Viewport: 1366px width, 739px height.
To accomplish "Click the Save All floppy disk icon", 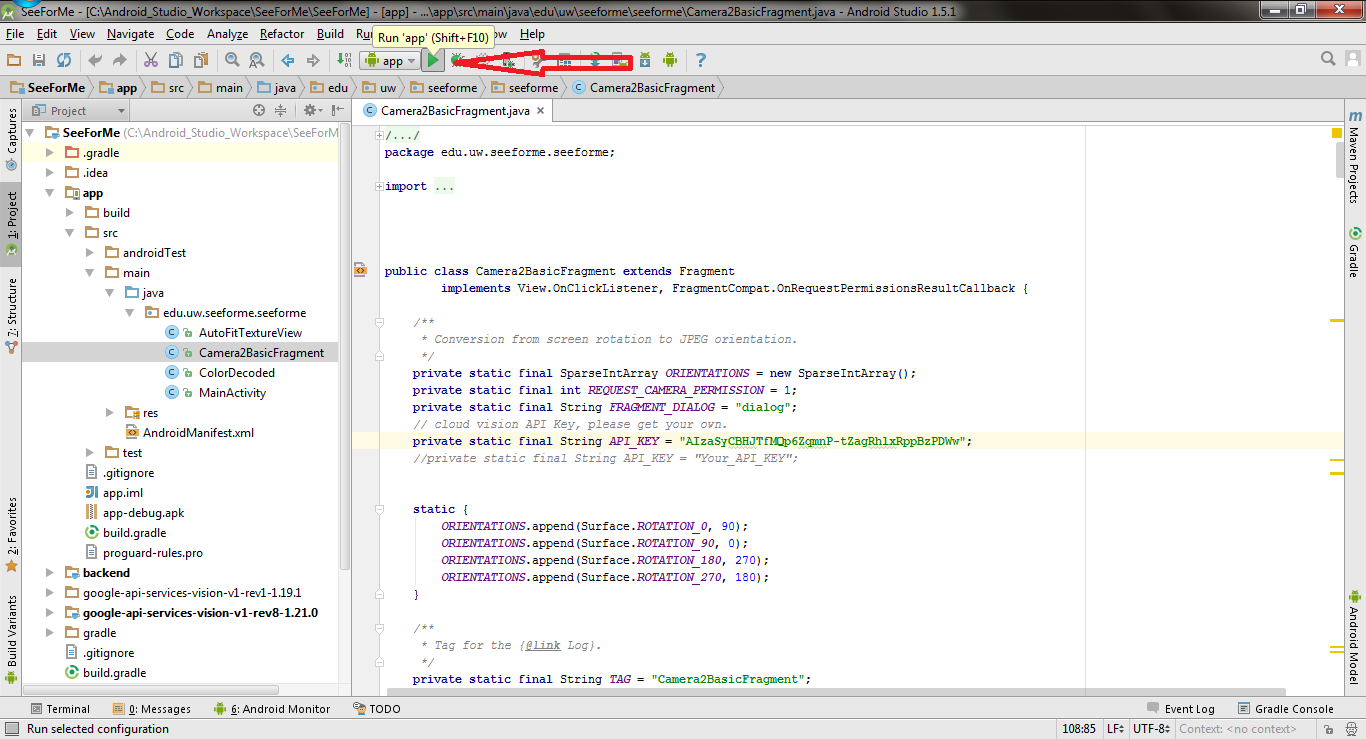I will click(x=39, y=61).
